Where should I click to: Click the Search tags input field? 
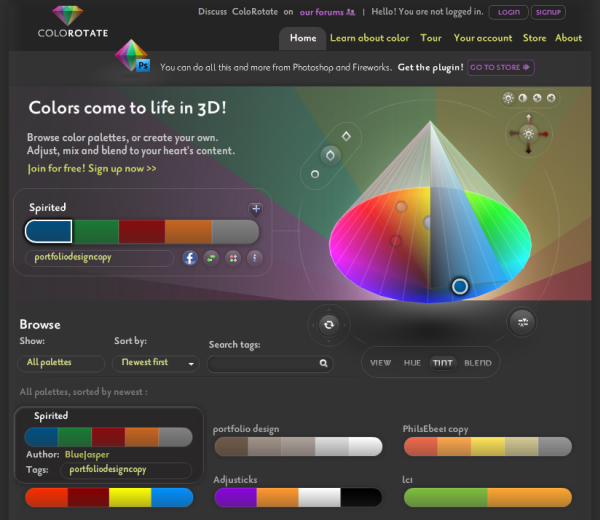click(x=270, y=364)
